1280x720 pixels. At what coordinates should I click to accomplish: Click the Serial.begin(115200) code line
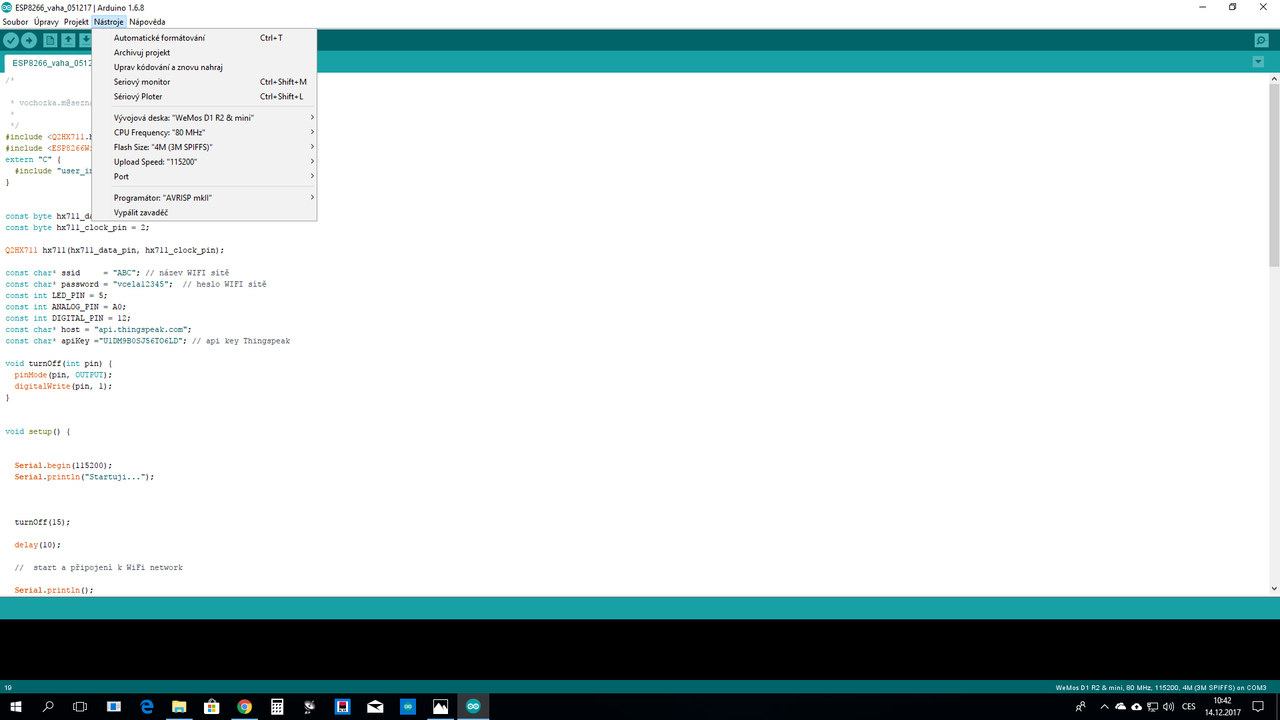tap(63, 465)
